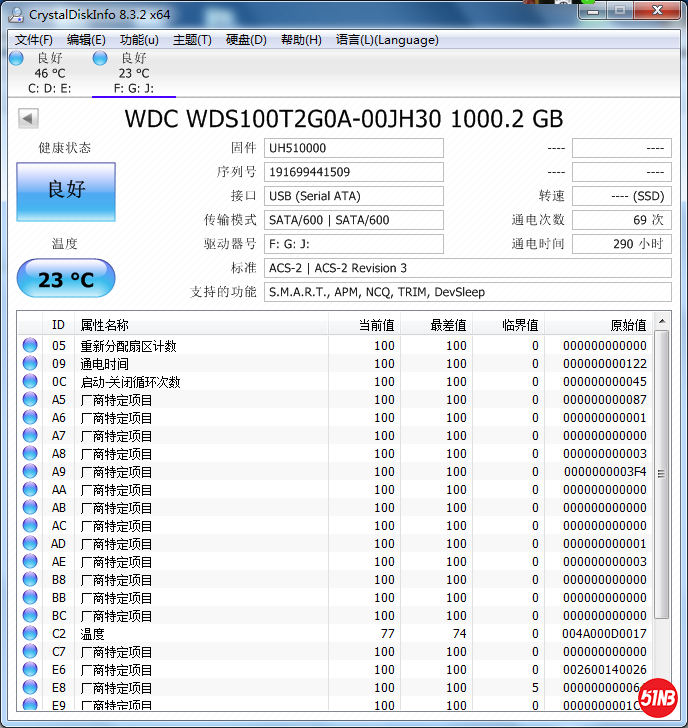688x728 pixels.
Task: Click the scroll down arrow of attribute list
Action: pyautogui.click(x=662, y=705)
